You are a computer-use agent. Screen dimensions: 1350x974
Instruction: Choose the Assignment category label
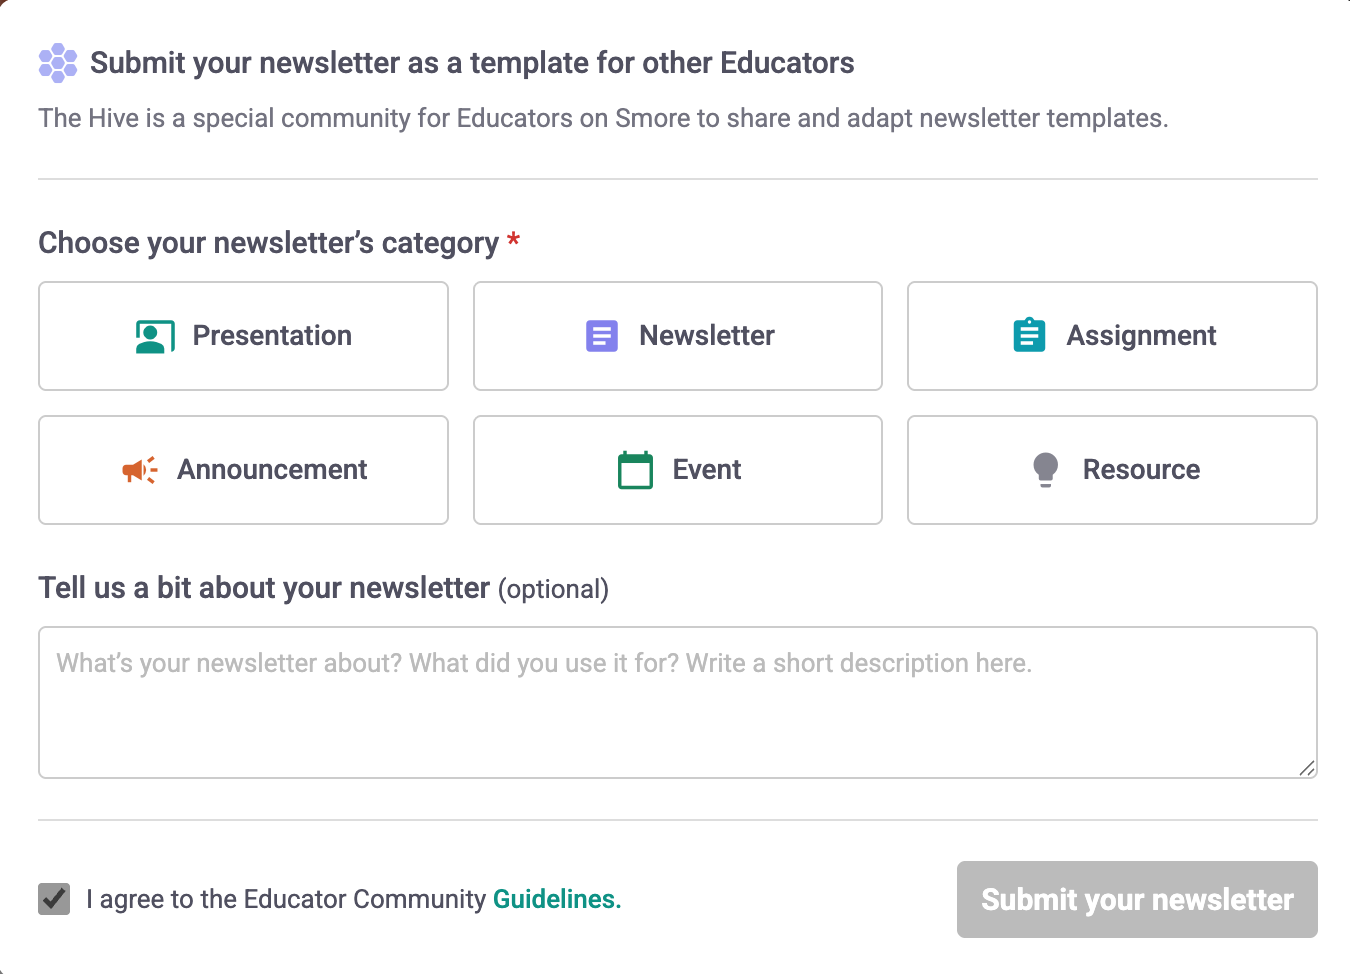pos(1141,336)
